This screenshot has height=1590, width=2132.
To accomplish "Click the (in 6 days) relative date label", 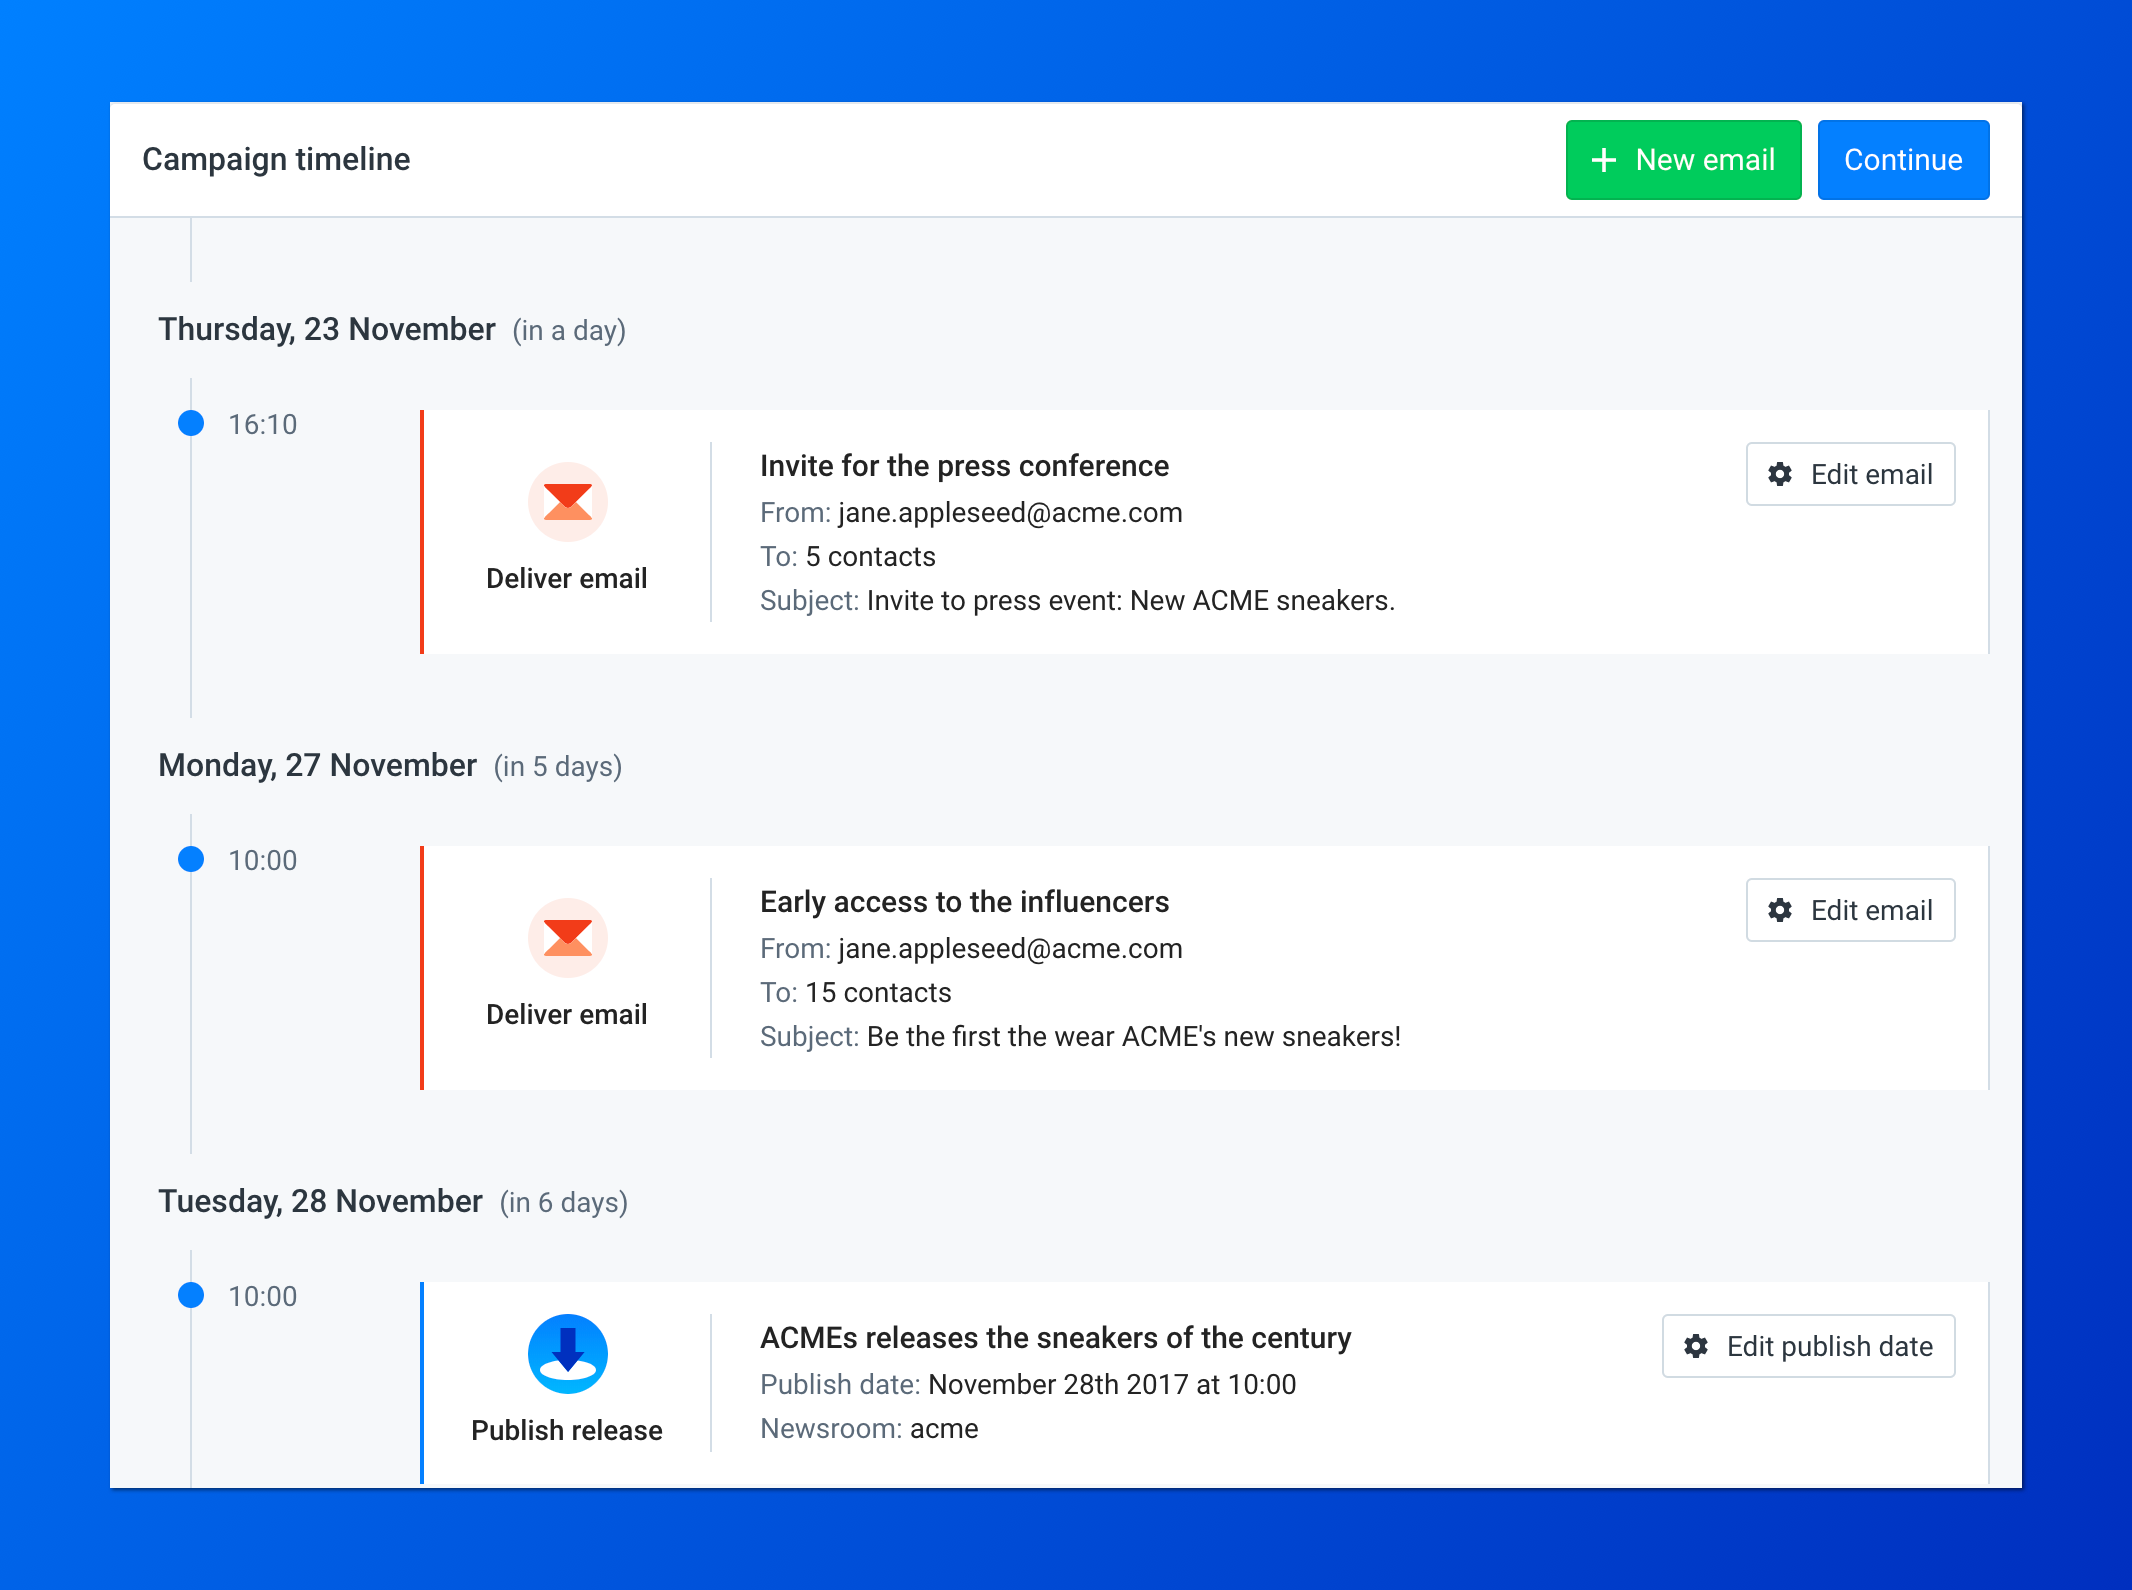I will [x=564, y=1203].
